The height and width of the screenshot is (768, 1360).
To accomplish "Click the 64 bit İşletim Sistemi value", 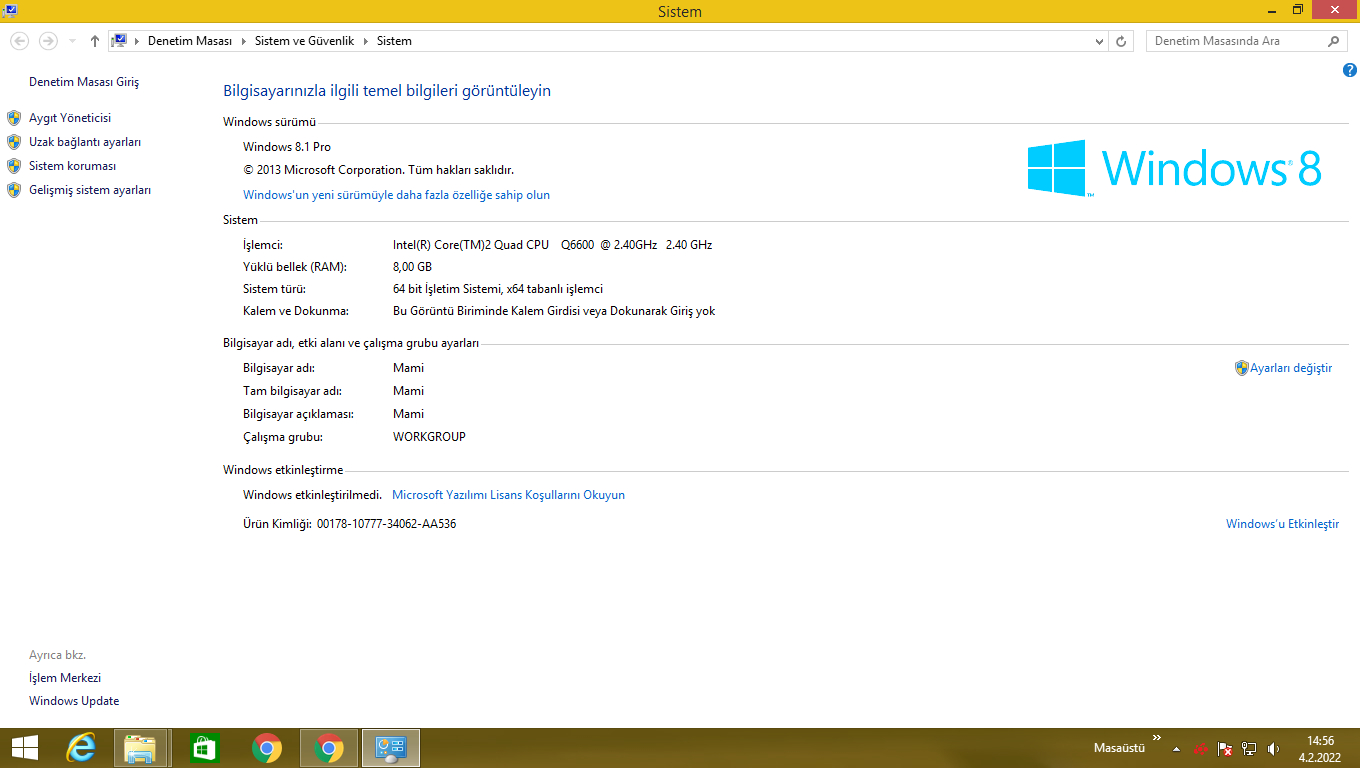I will [498, 289].
